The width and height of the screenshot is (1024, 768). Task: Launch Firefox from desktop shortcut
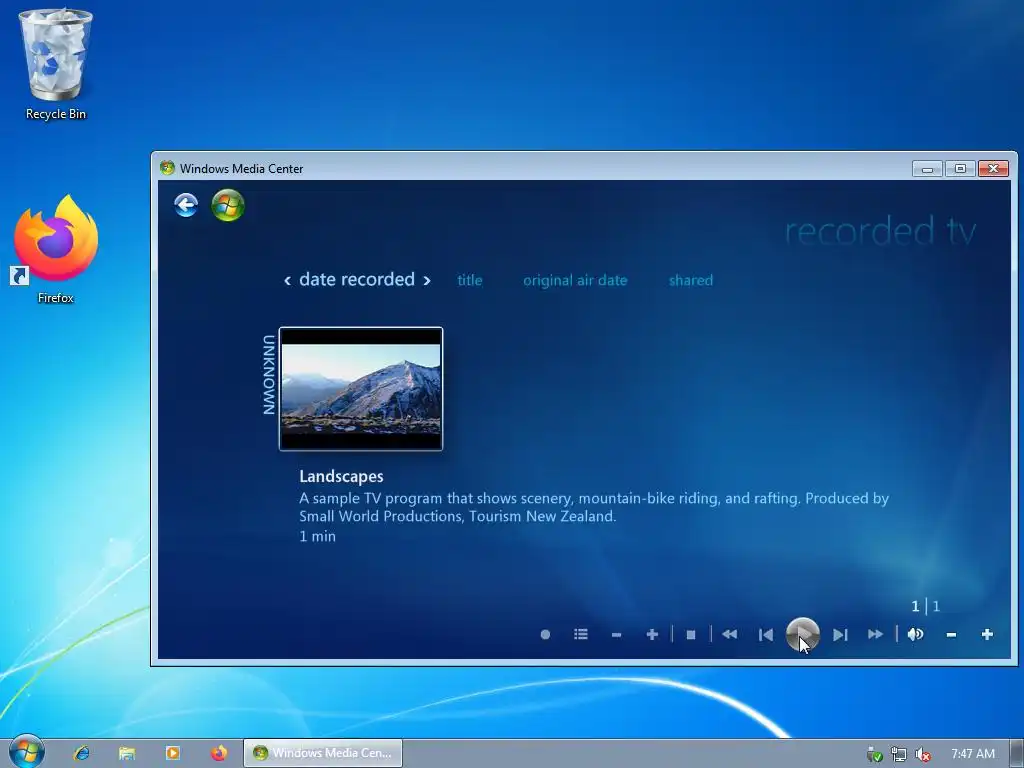[56, 249]
